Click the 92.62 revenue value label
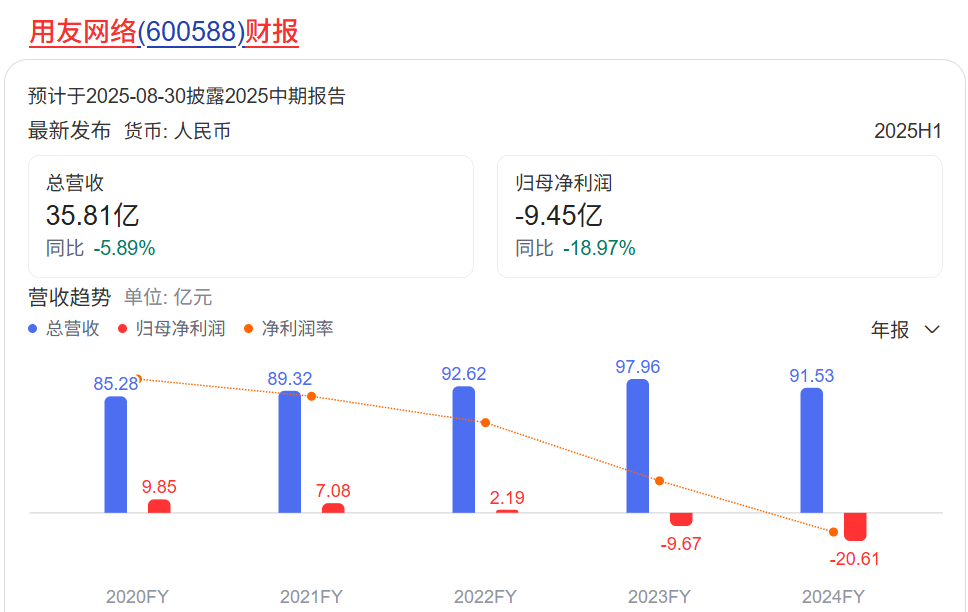The width and height of the screenshot is (968, 612). tap(464, 374)
